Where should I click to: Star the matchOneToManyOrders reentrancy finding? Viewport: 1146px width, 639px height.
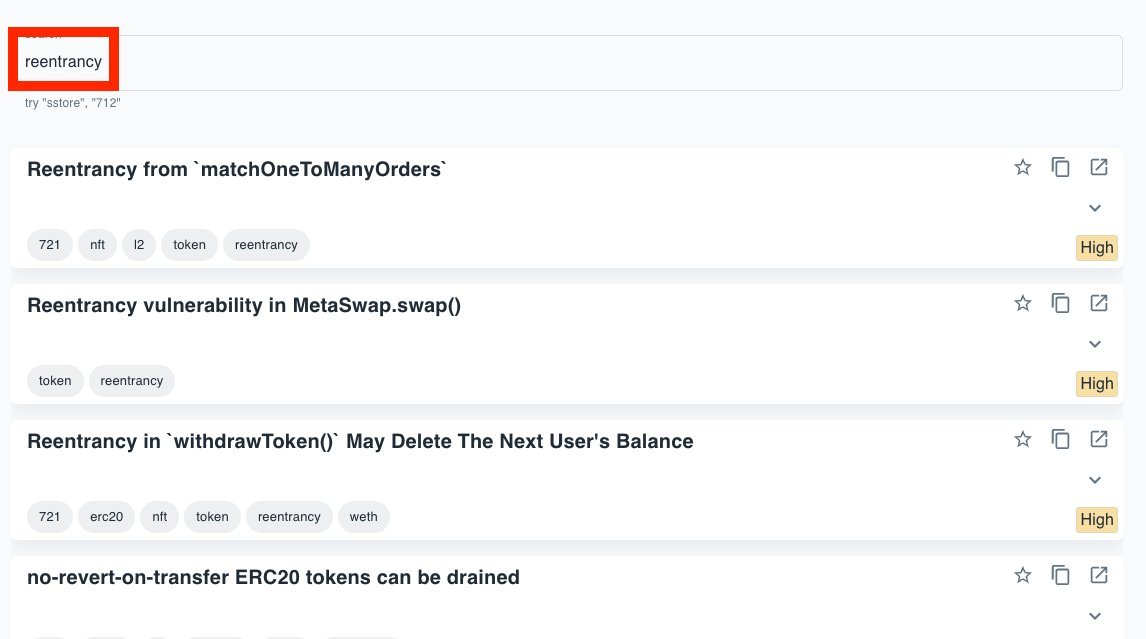coord(1022,167)
